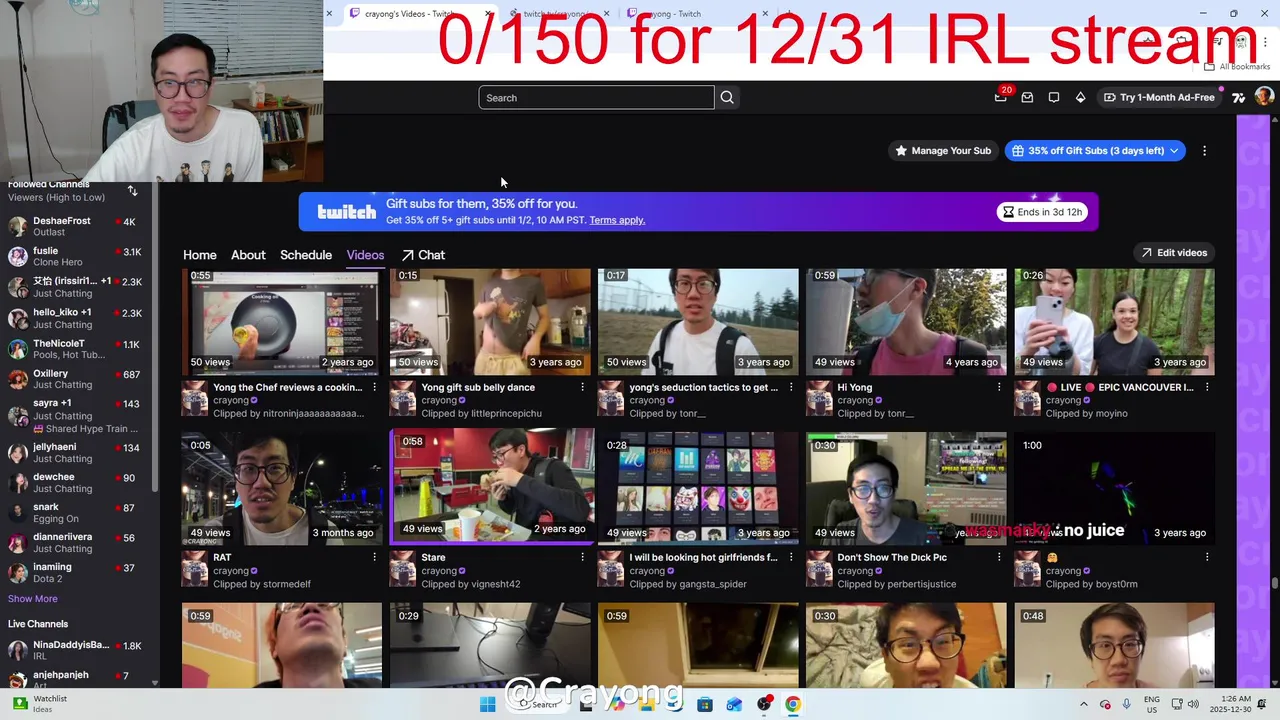
Task: Open Chrome from the taskbar
Action: (793, 704)
